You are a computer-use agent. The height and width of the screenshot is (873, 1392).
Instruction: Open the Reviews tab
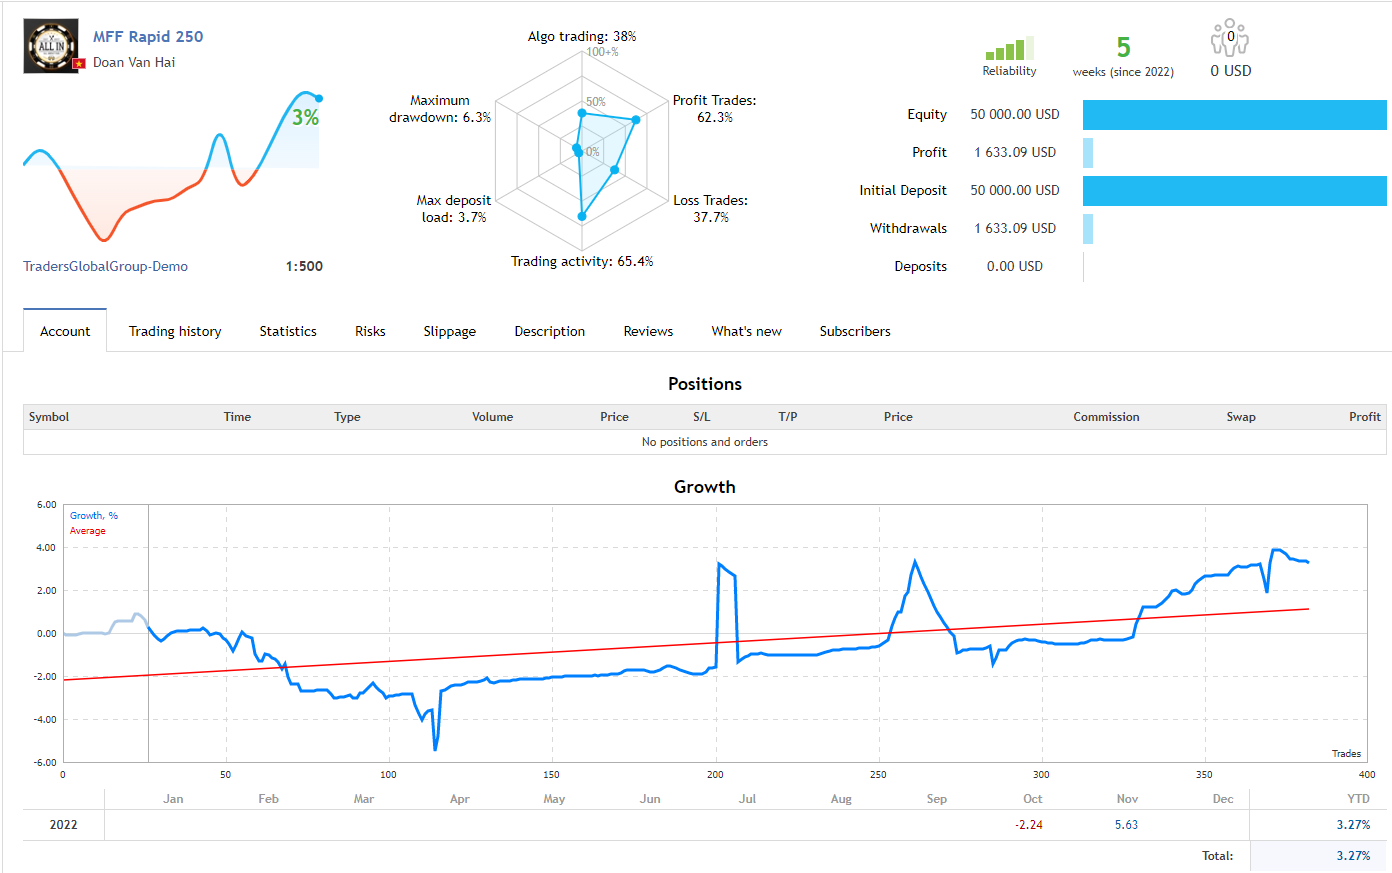click(648, 331)
